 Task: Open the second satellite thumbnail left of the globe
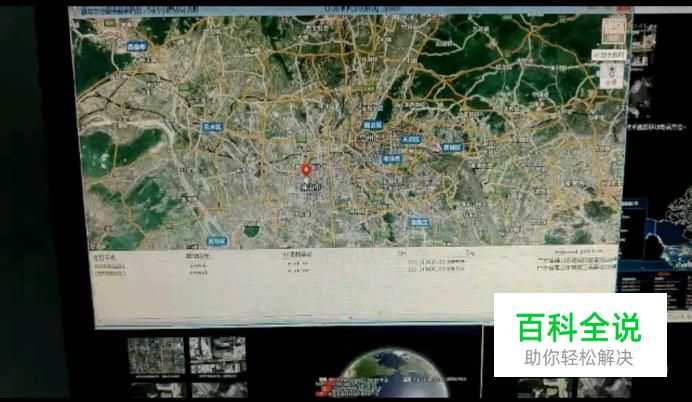pos(218,356)
